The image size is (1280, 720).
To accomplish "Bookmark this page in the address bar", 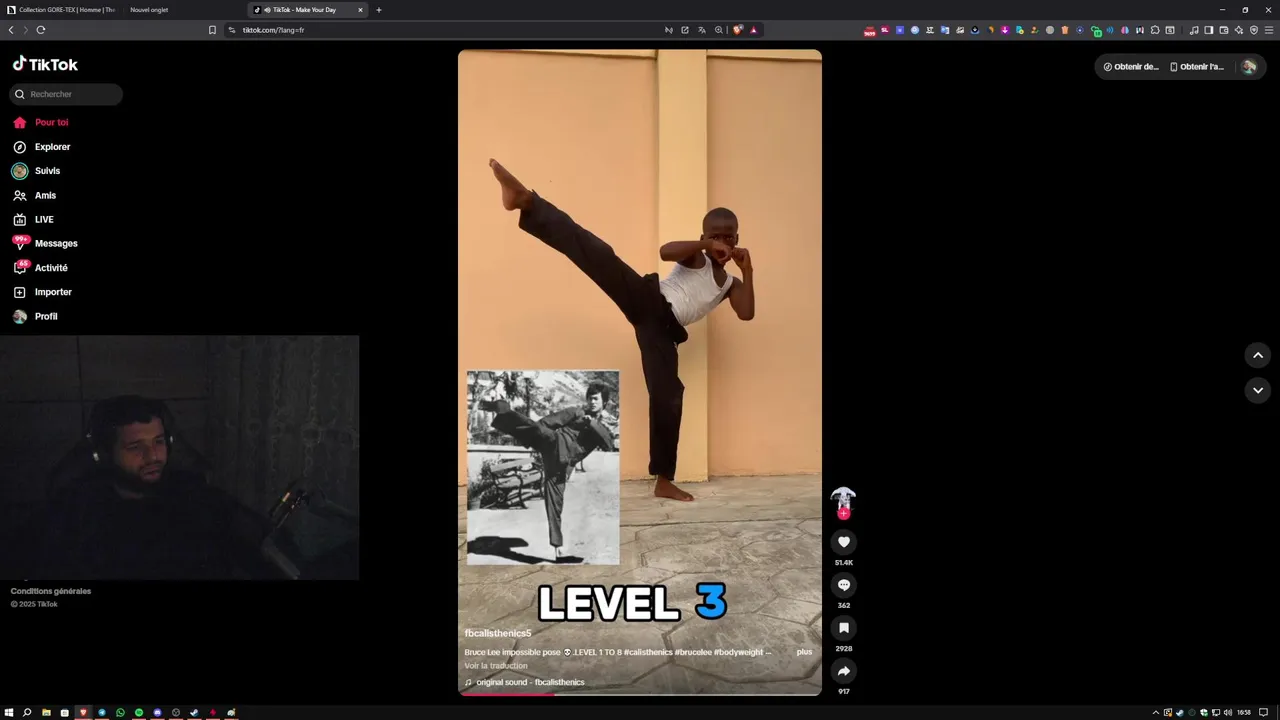I will 212,30.
